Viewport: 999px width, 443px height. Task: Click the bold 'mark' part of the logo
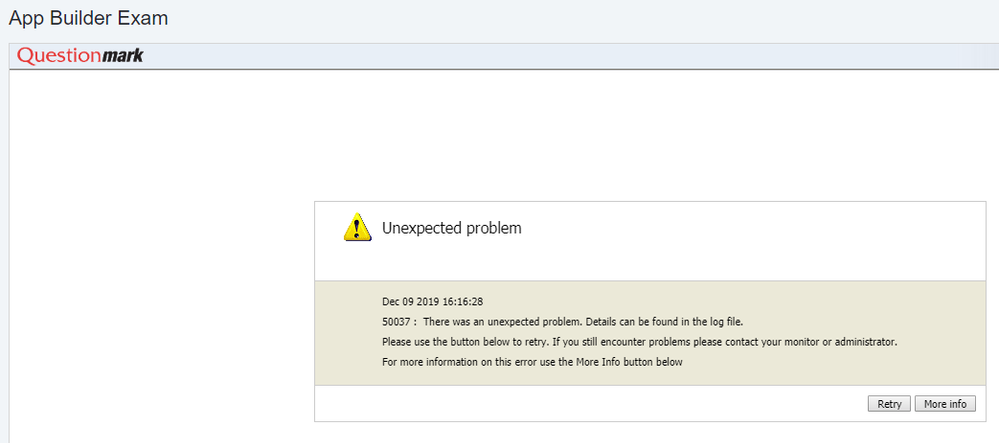[123, 56]
